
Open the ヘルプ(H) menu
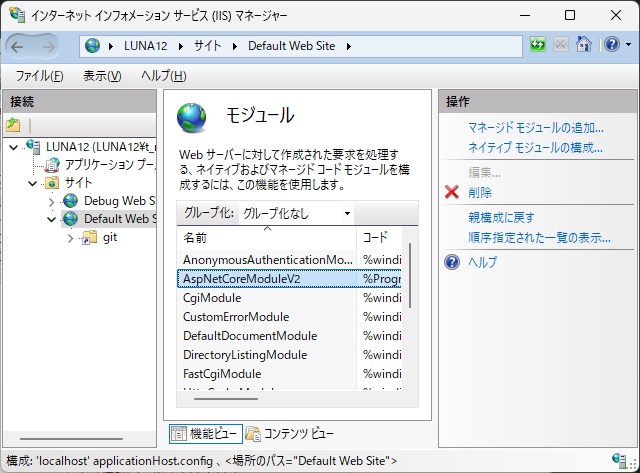tap(164, 76)
